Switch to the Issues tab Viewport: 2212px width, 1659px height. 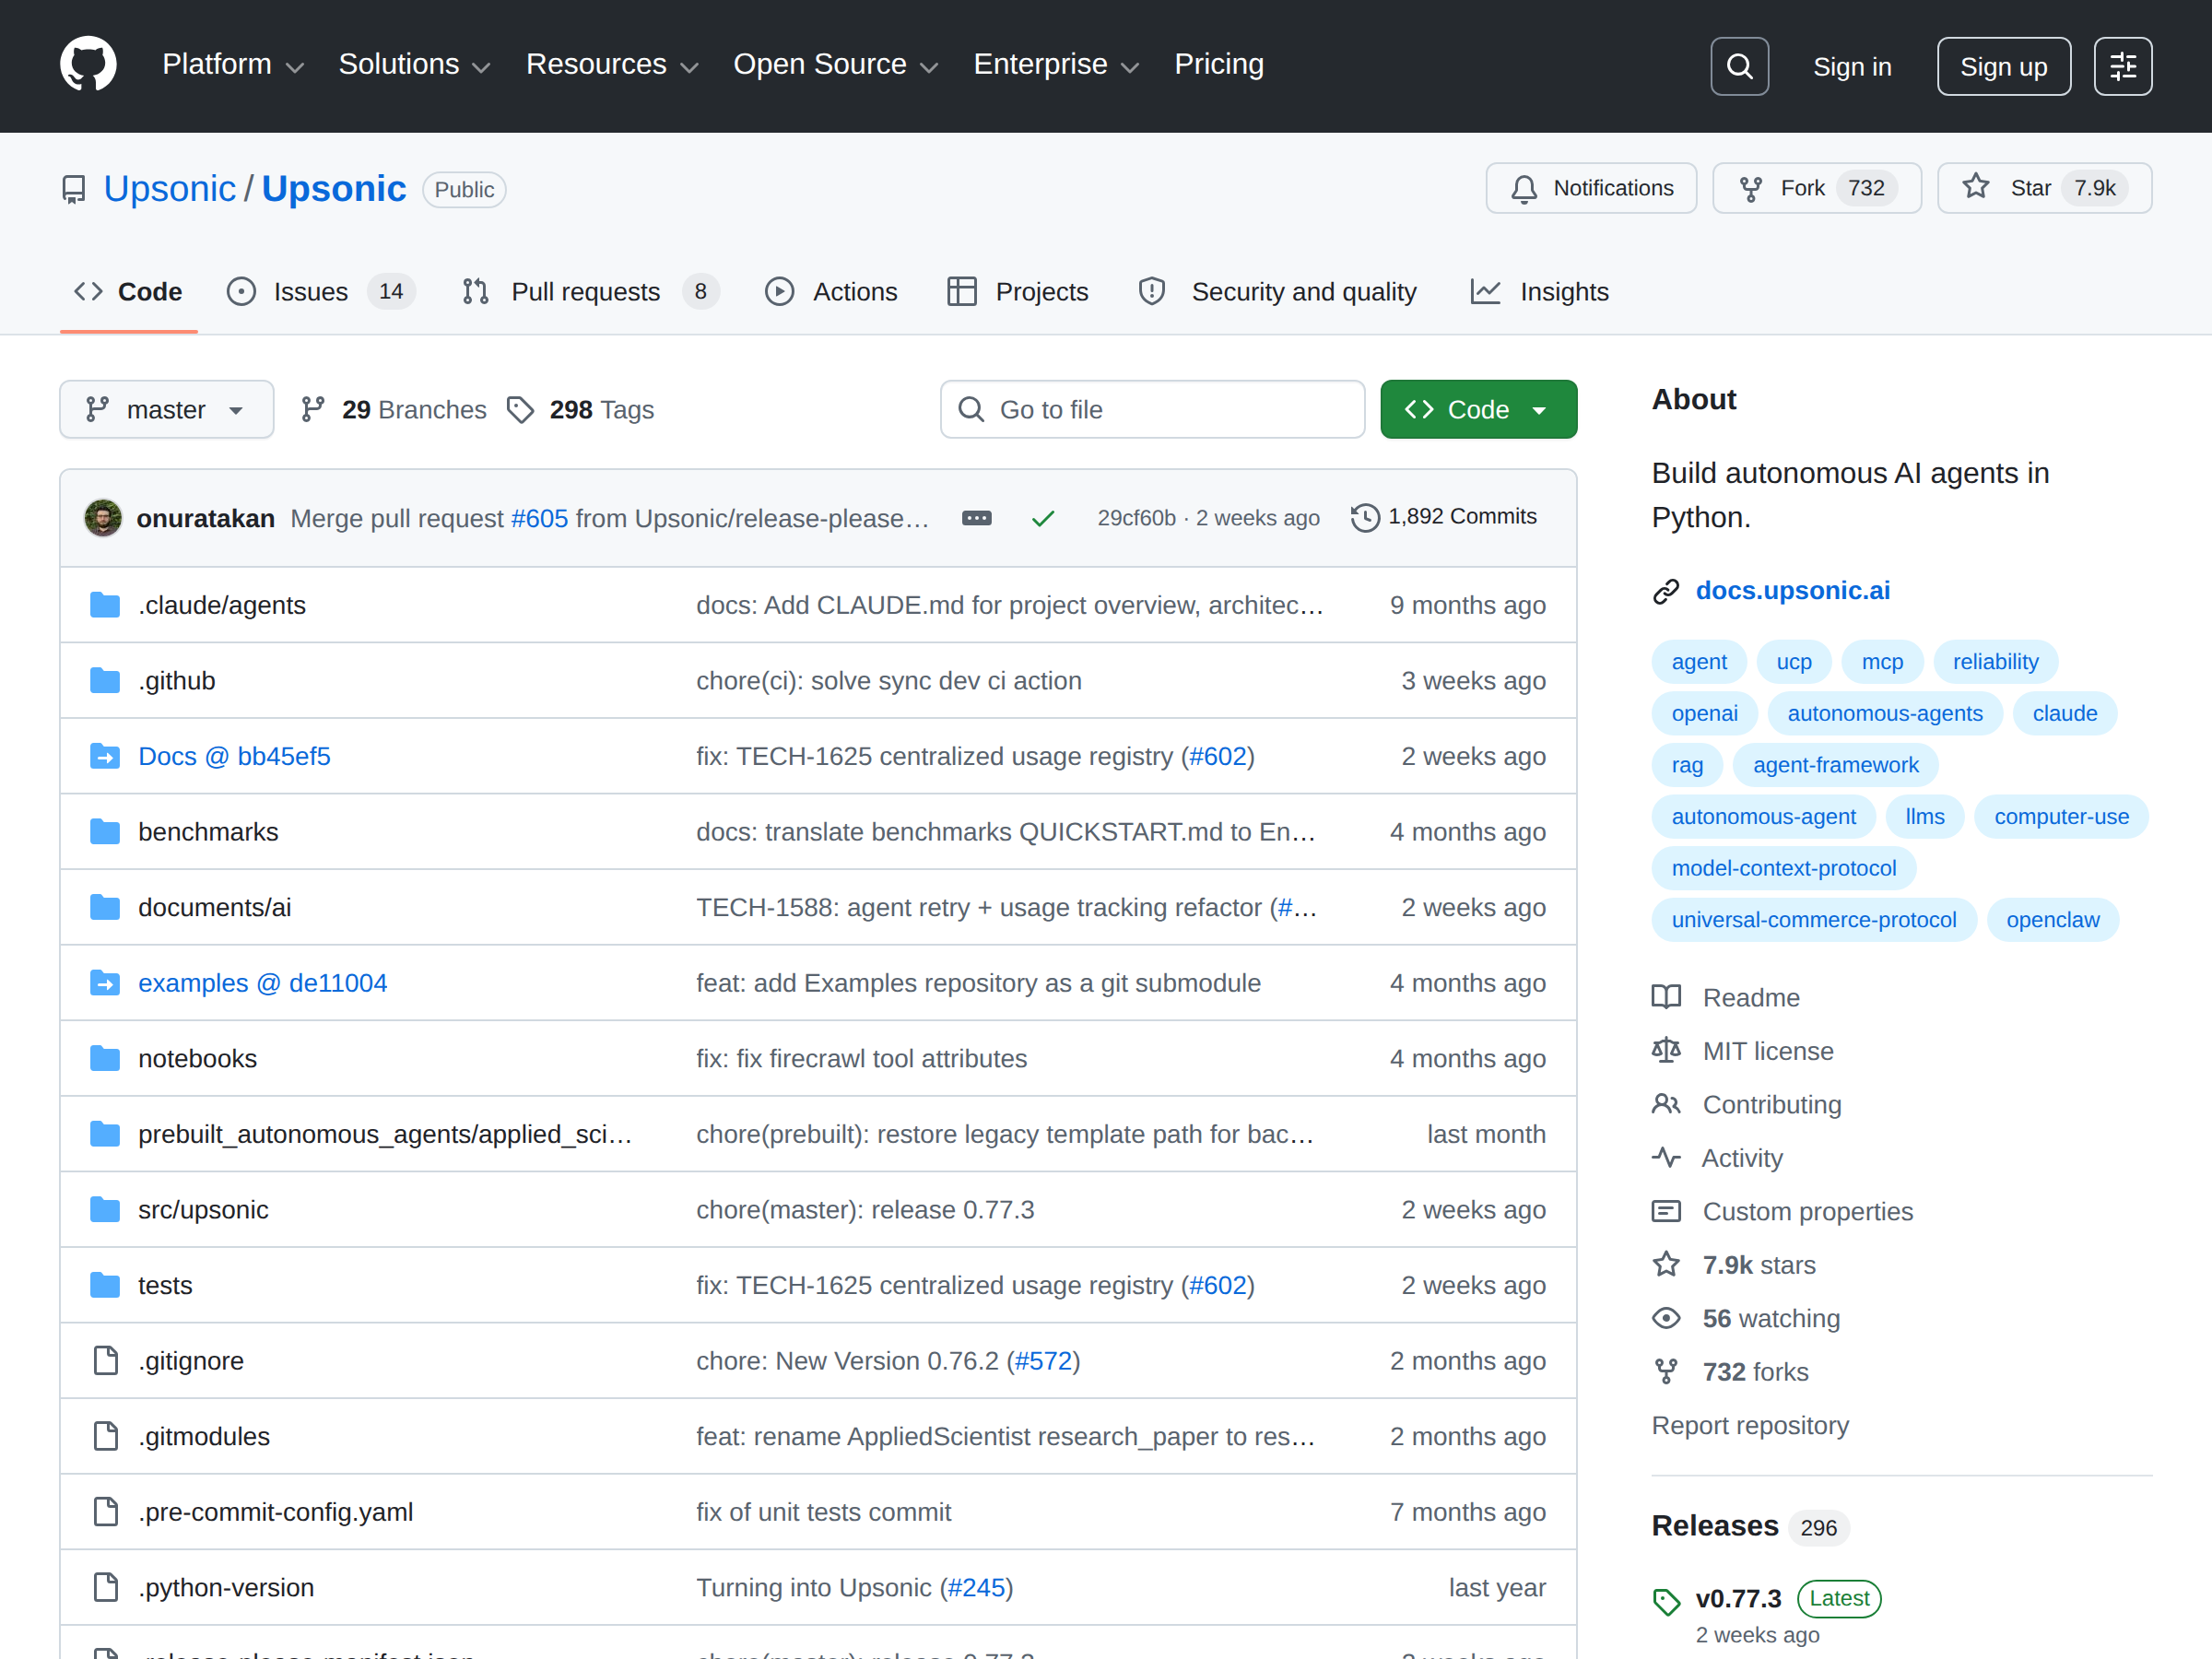click(x=321, y=292)
